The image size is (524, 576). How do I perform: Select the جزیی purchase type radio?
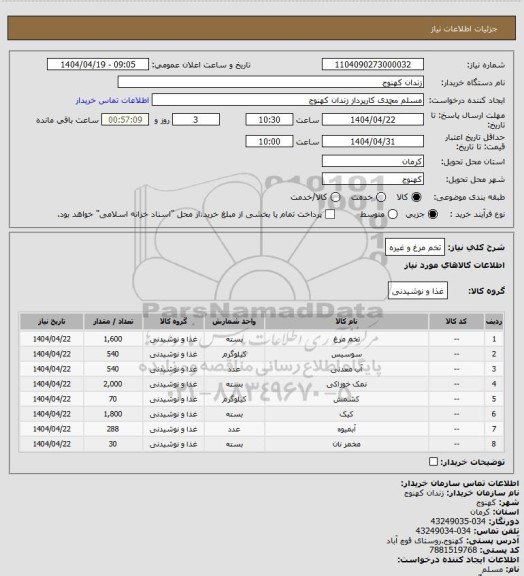click(x=433, y=214)
